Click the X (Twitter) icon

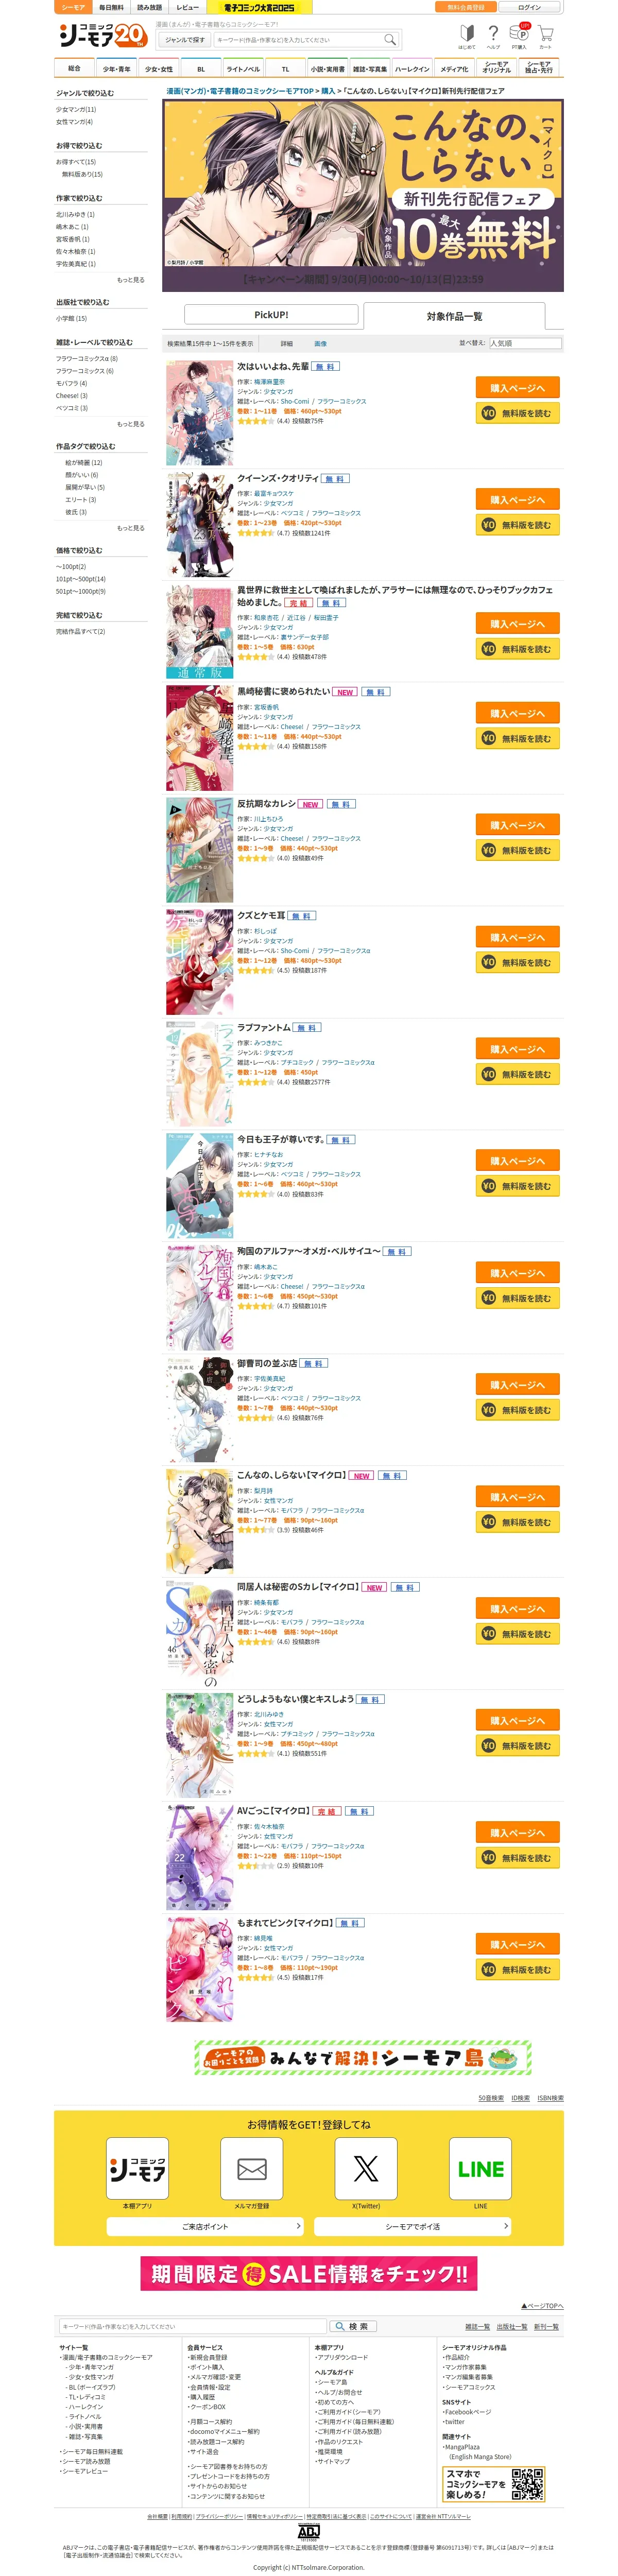[x=366, y=2169]
